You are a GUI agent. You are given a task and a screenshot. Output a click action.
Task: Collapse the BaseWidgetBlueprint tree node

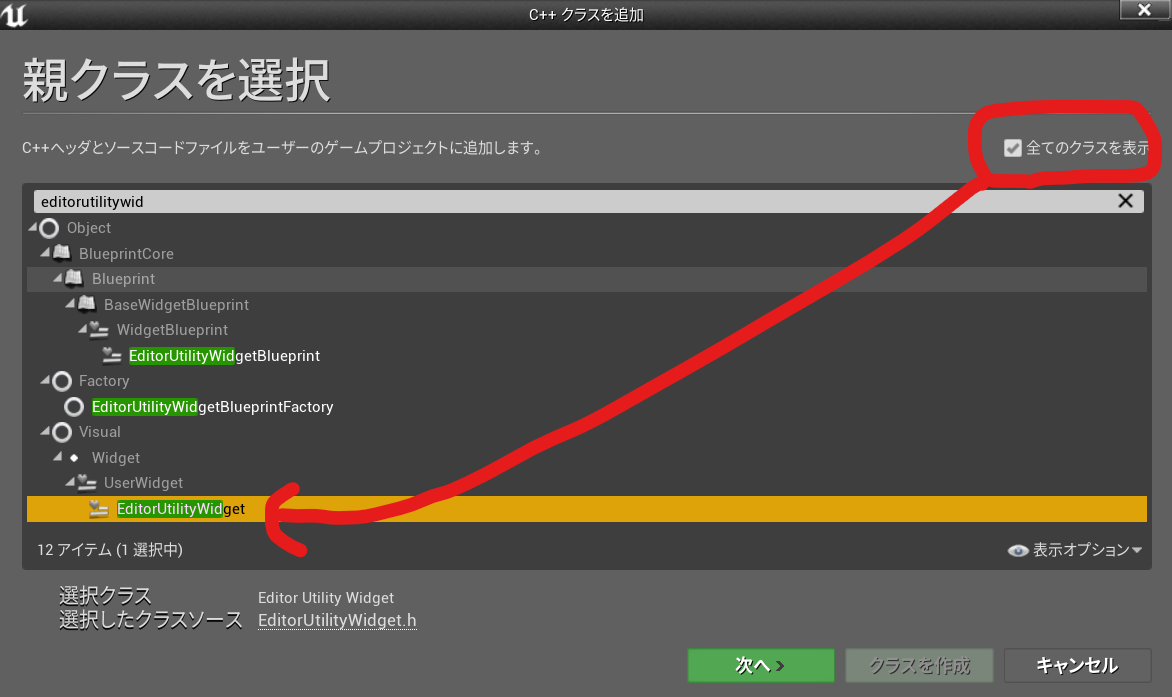point(70,303)
